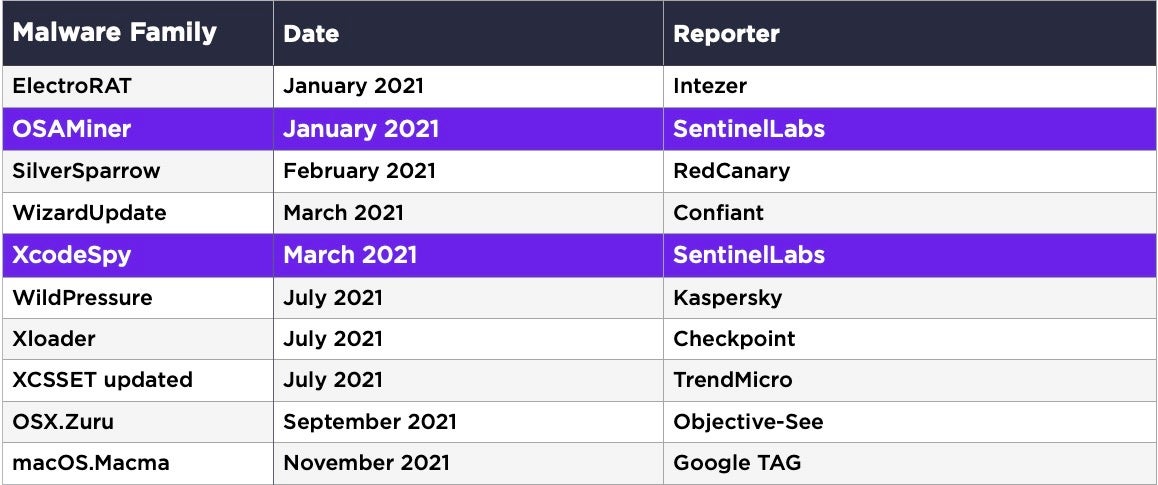Click the Intezer reporter cell
1158x485 pixels.
click(x=710, y=86)
